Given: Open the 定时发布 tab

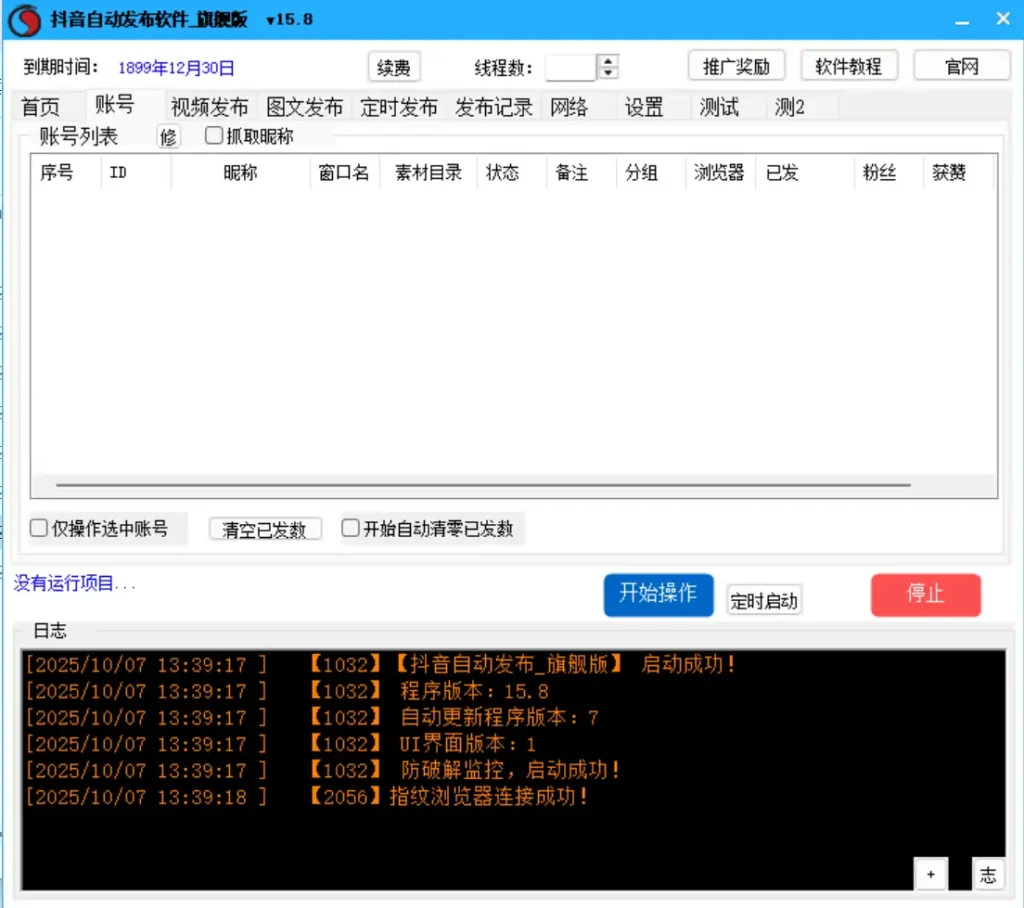Looking at the screenshot, I should 399,108.
